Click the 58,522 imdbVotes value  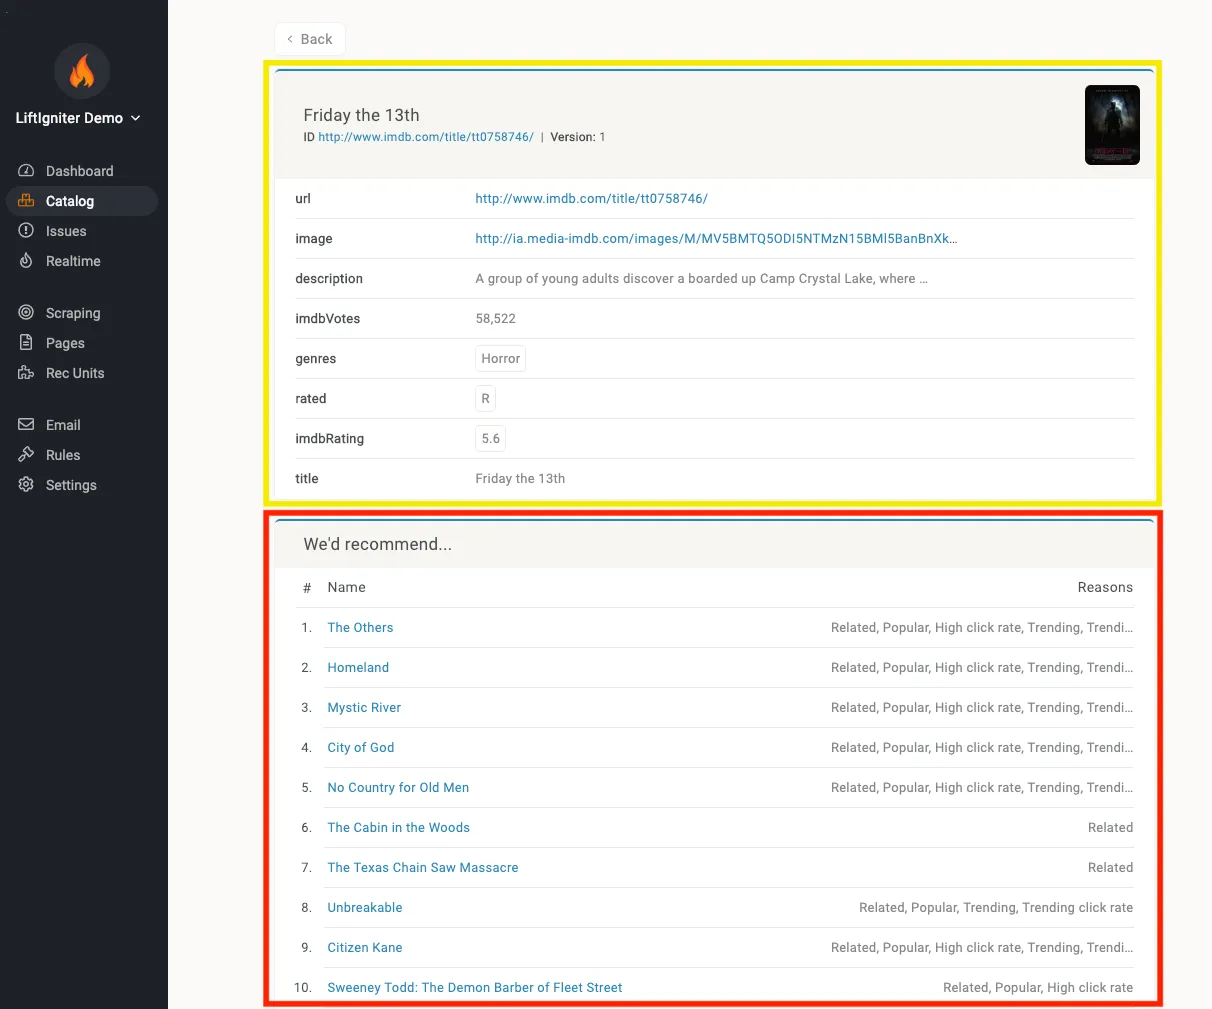pyautogui.click(x=496, y=319)
